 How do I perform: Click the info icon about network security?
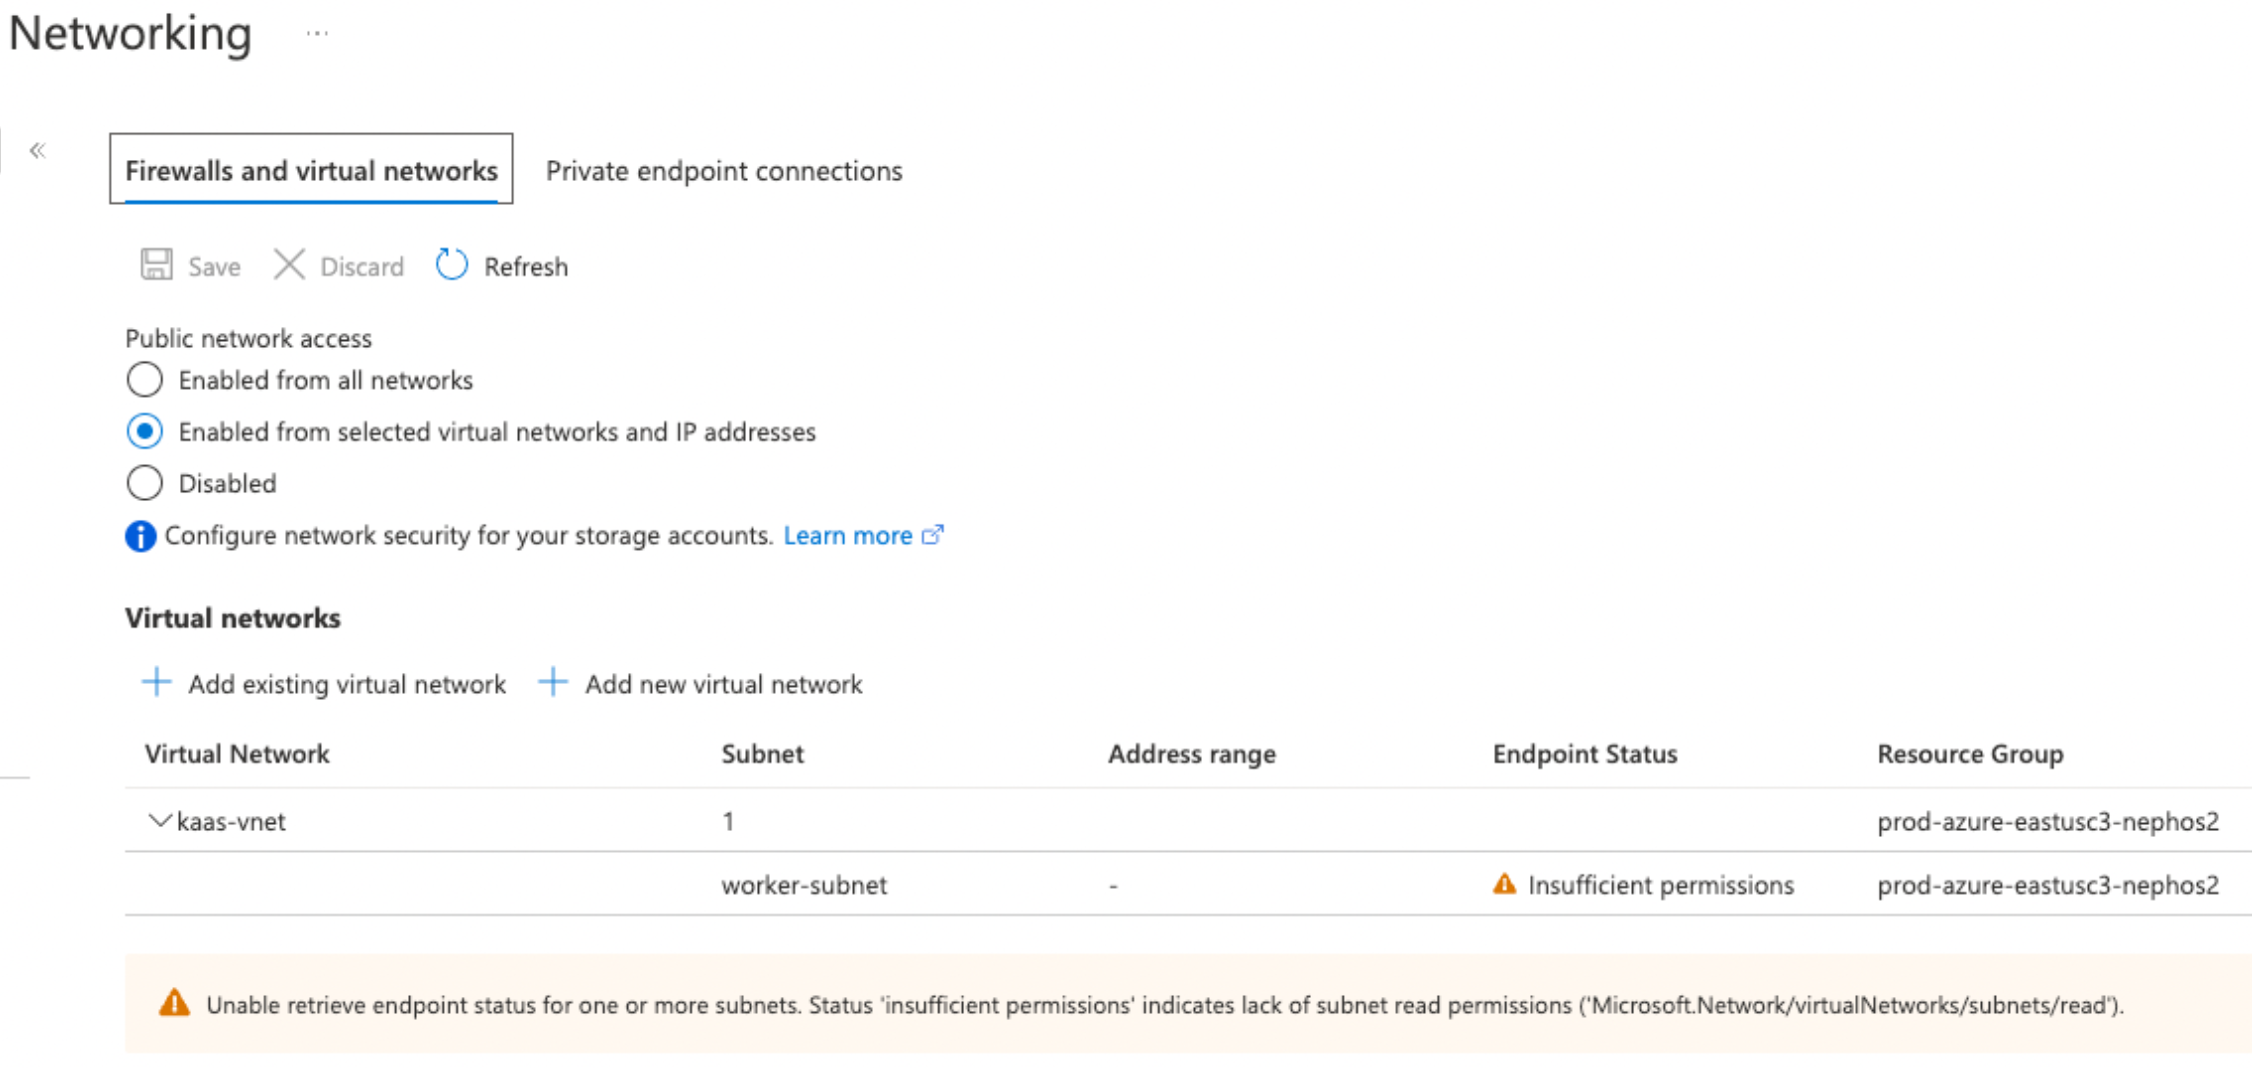click(141, 536)
